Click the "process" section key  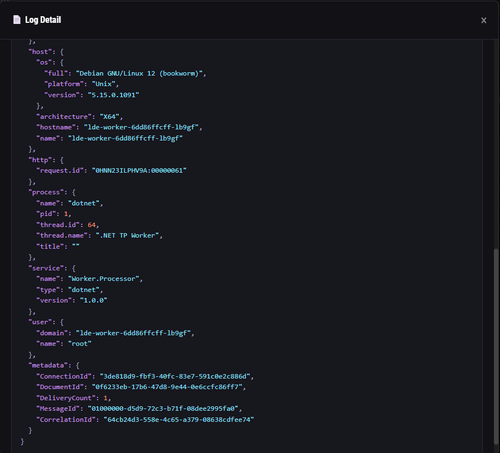pos(46,192)
